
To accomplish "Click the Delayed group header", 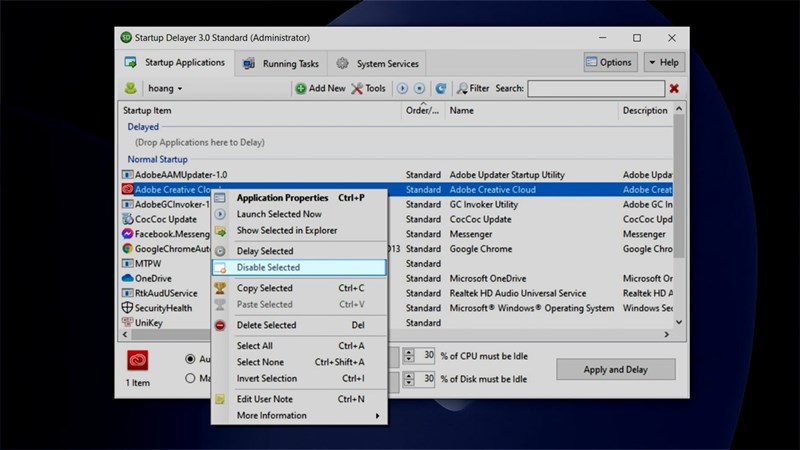I will (x=143, y=127).
